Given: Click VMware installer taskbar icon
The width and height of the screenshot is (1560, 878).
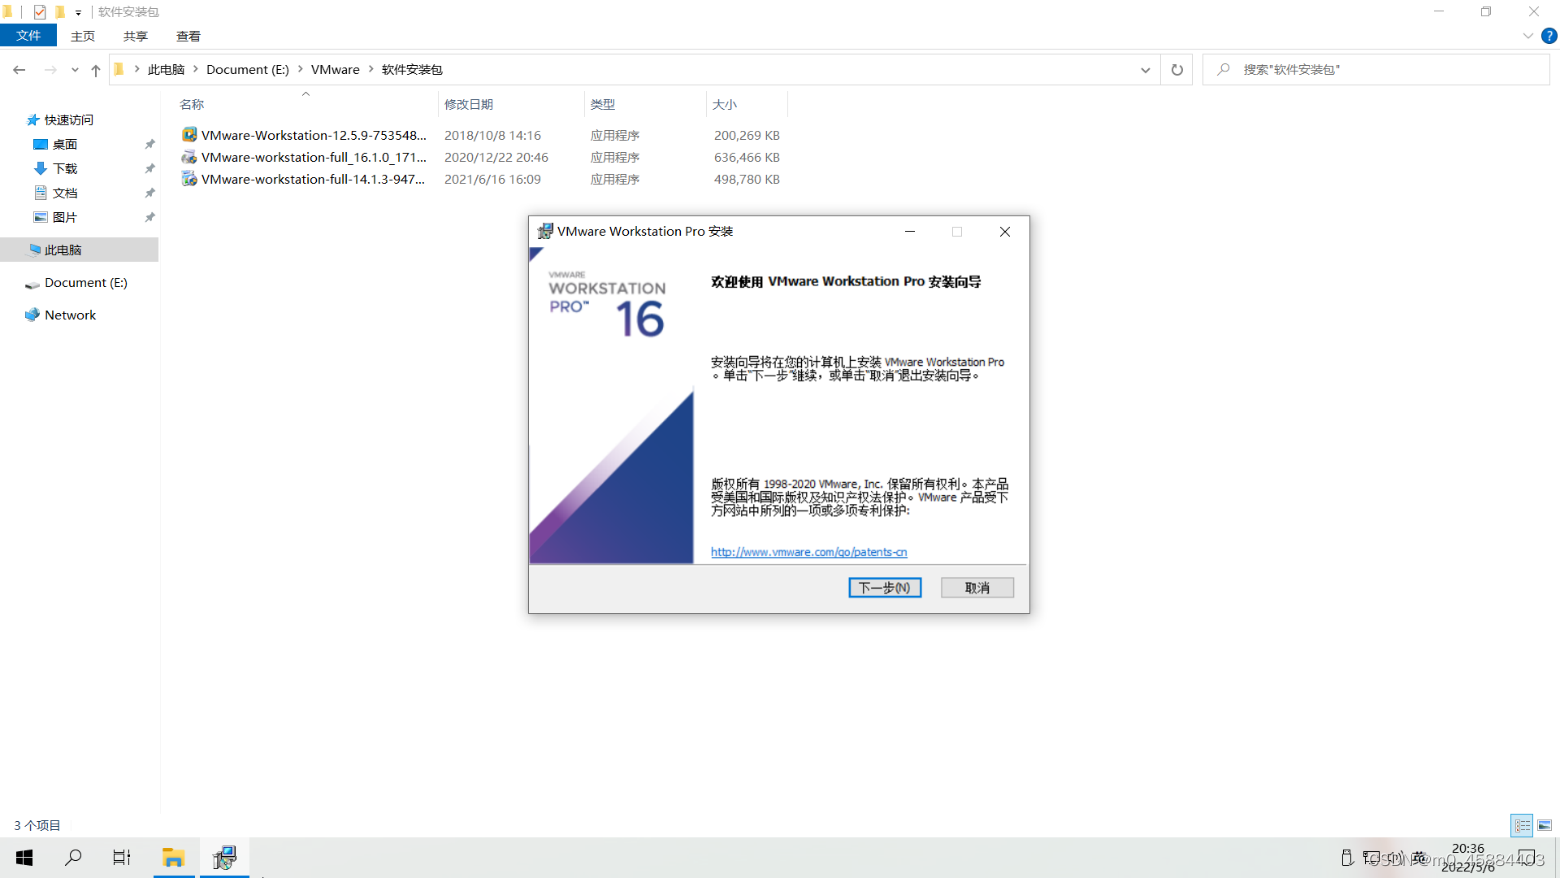Looking at the screenshot, I should (224, 858).
